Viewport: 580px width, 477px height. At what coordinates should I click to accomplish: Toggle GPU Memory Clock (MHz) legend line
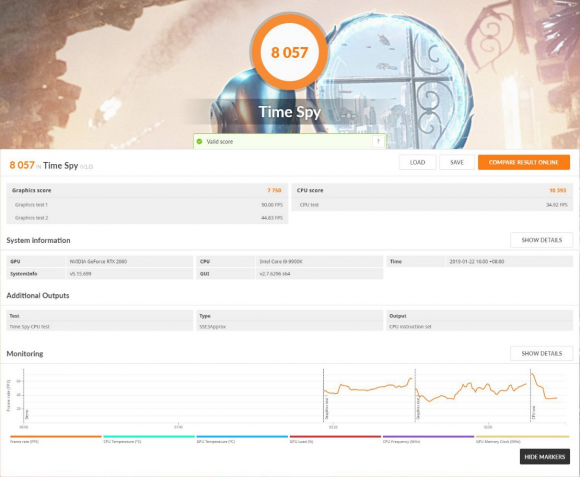(522, 439)
